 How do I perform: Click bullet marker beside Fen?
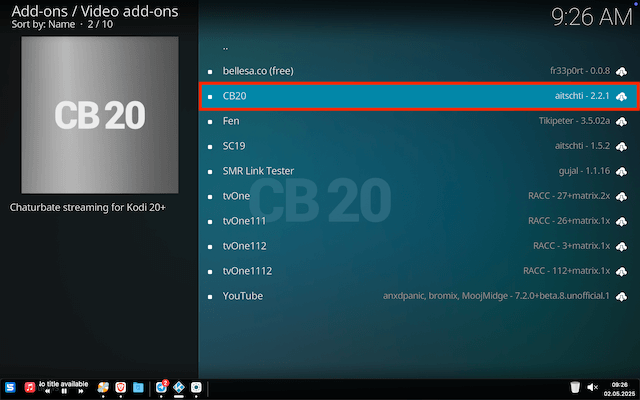coord(210,122)
